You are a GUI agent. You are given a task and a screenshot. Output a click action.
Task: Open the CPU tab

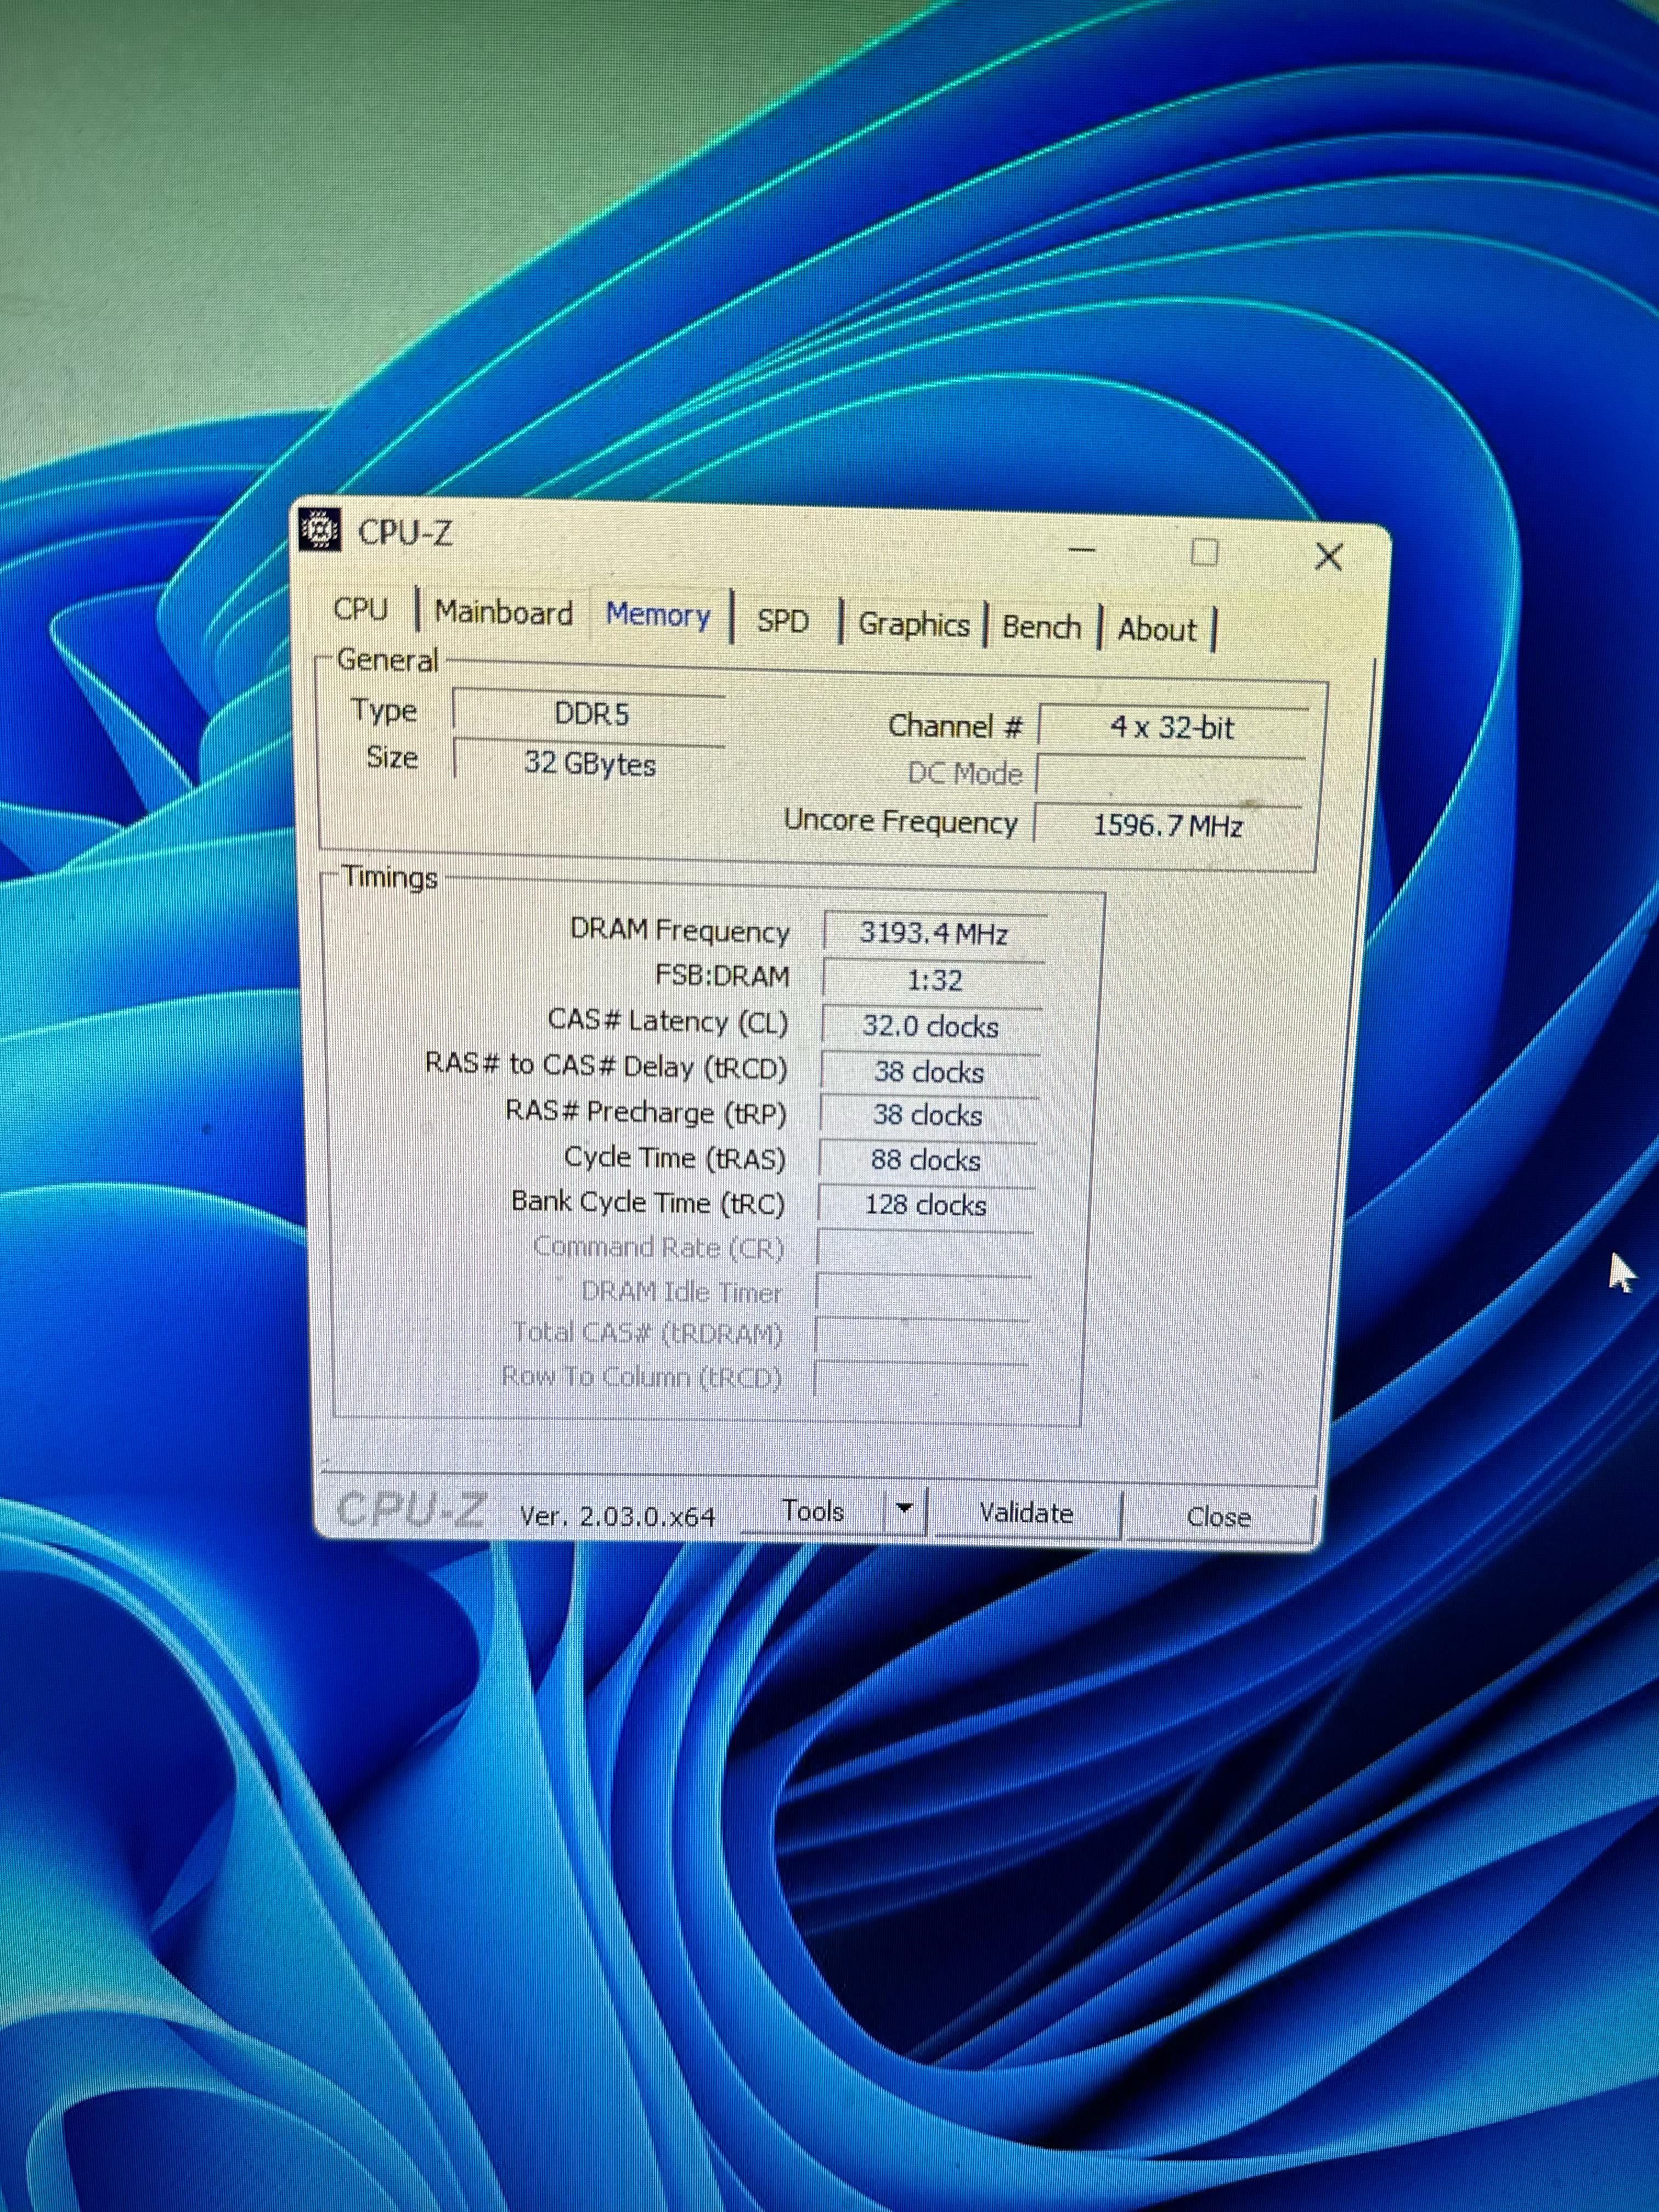point(361,609)
